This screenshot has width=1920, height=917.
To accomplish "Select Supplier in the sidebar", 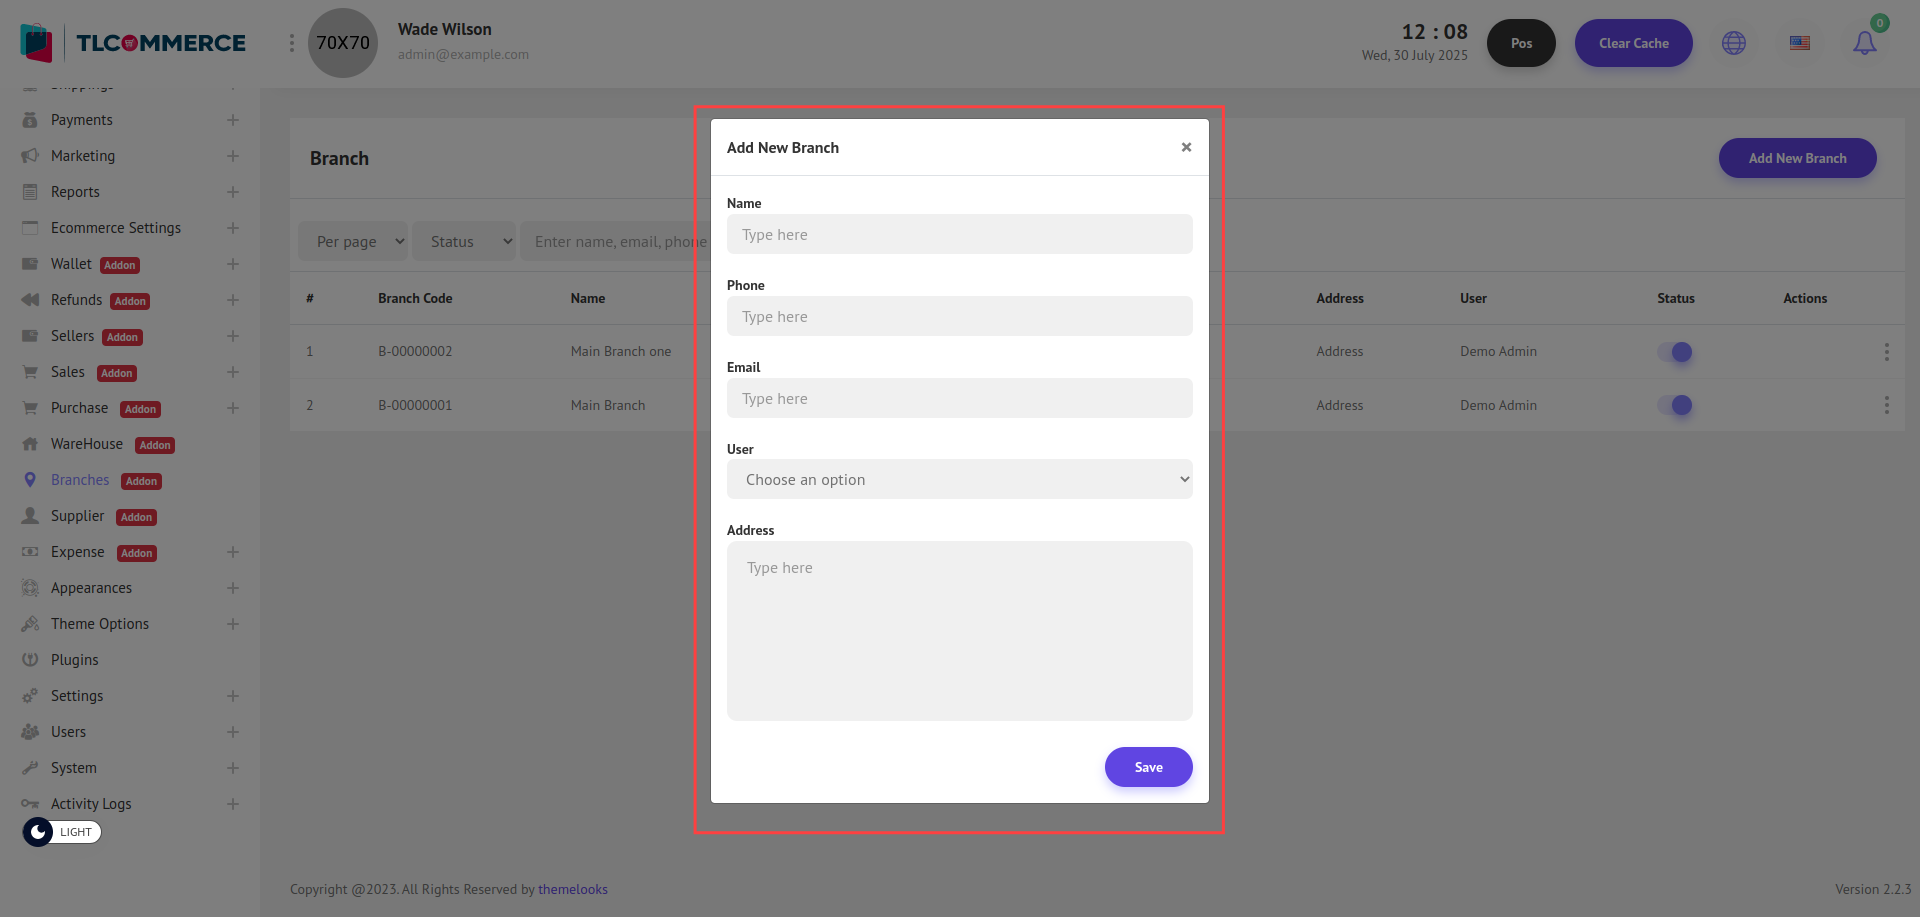I will pyautogui.click(x=78, y=516).
